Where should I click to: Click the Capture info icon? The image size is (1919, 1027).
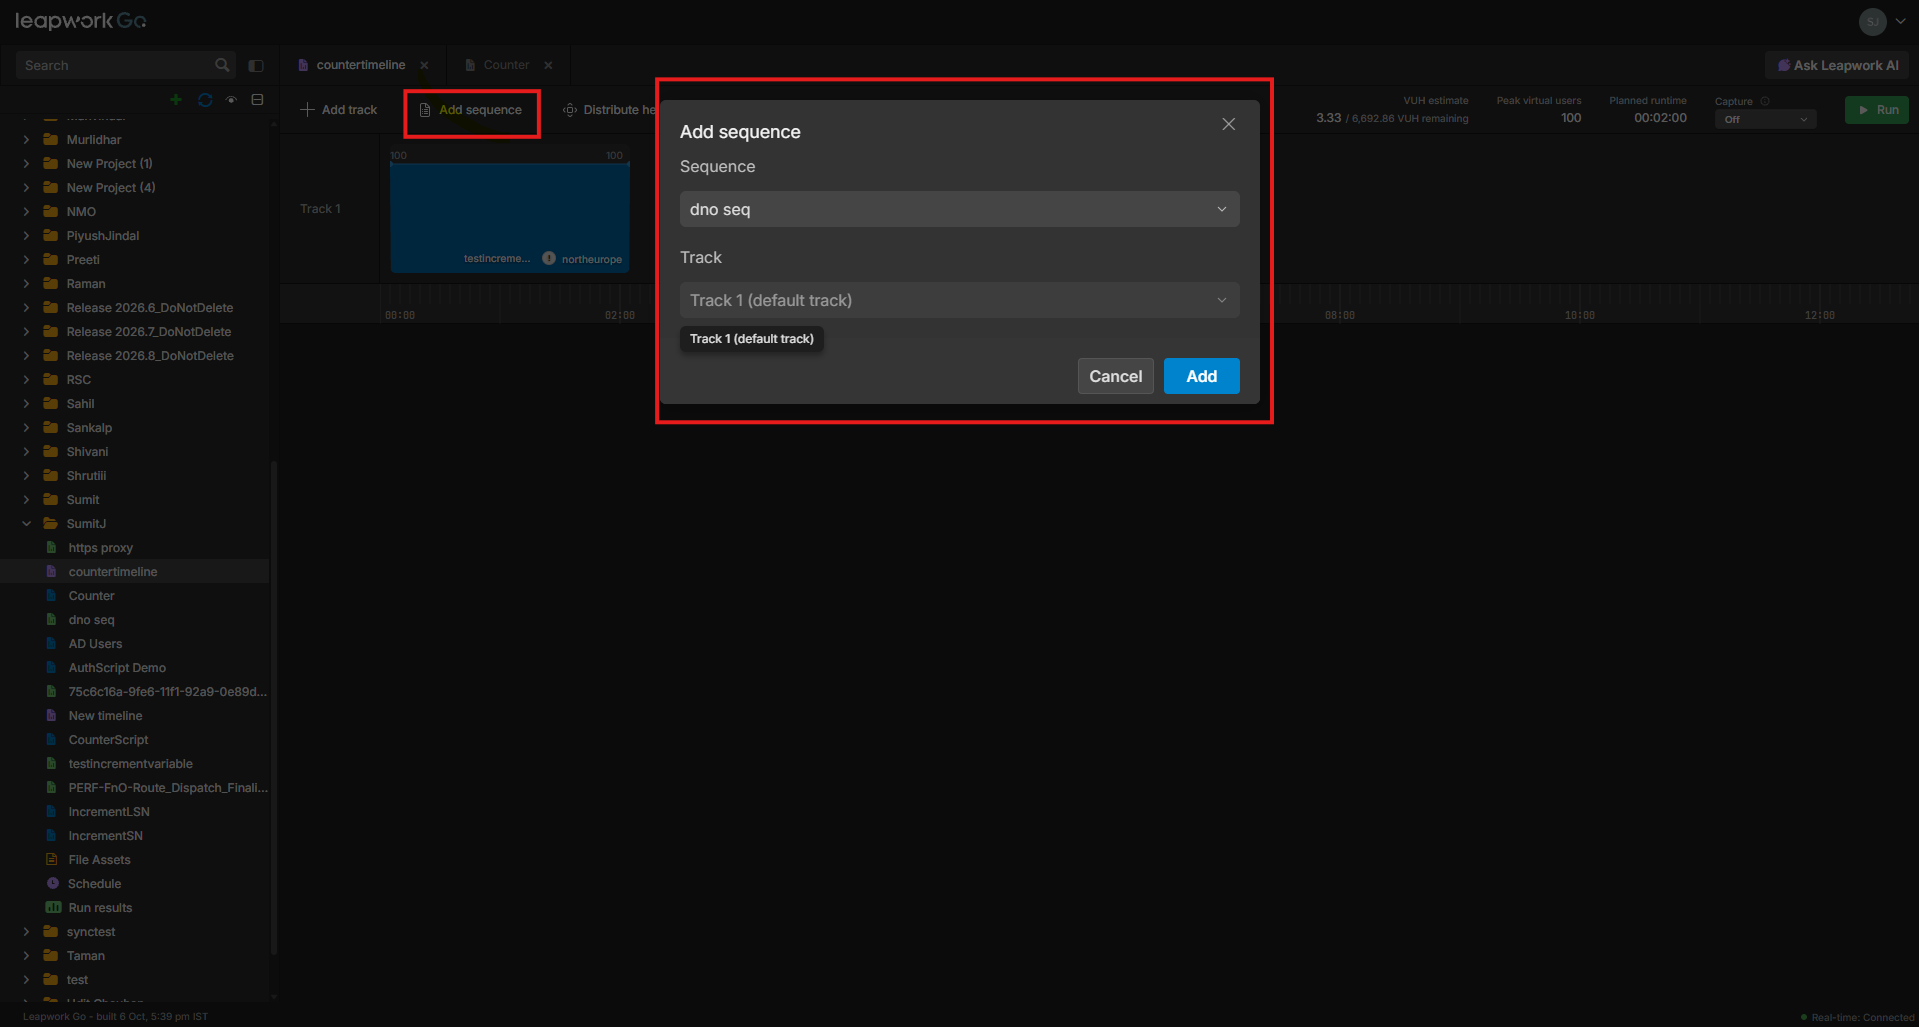tap(1765, 101)
